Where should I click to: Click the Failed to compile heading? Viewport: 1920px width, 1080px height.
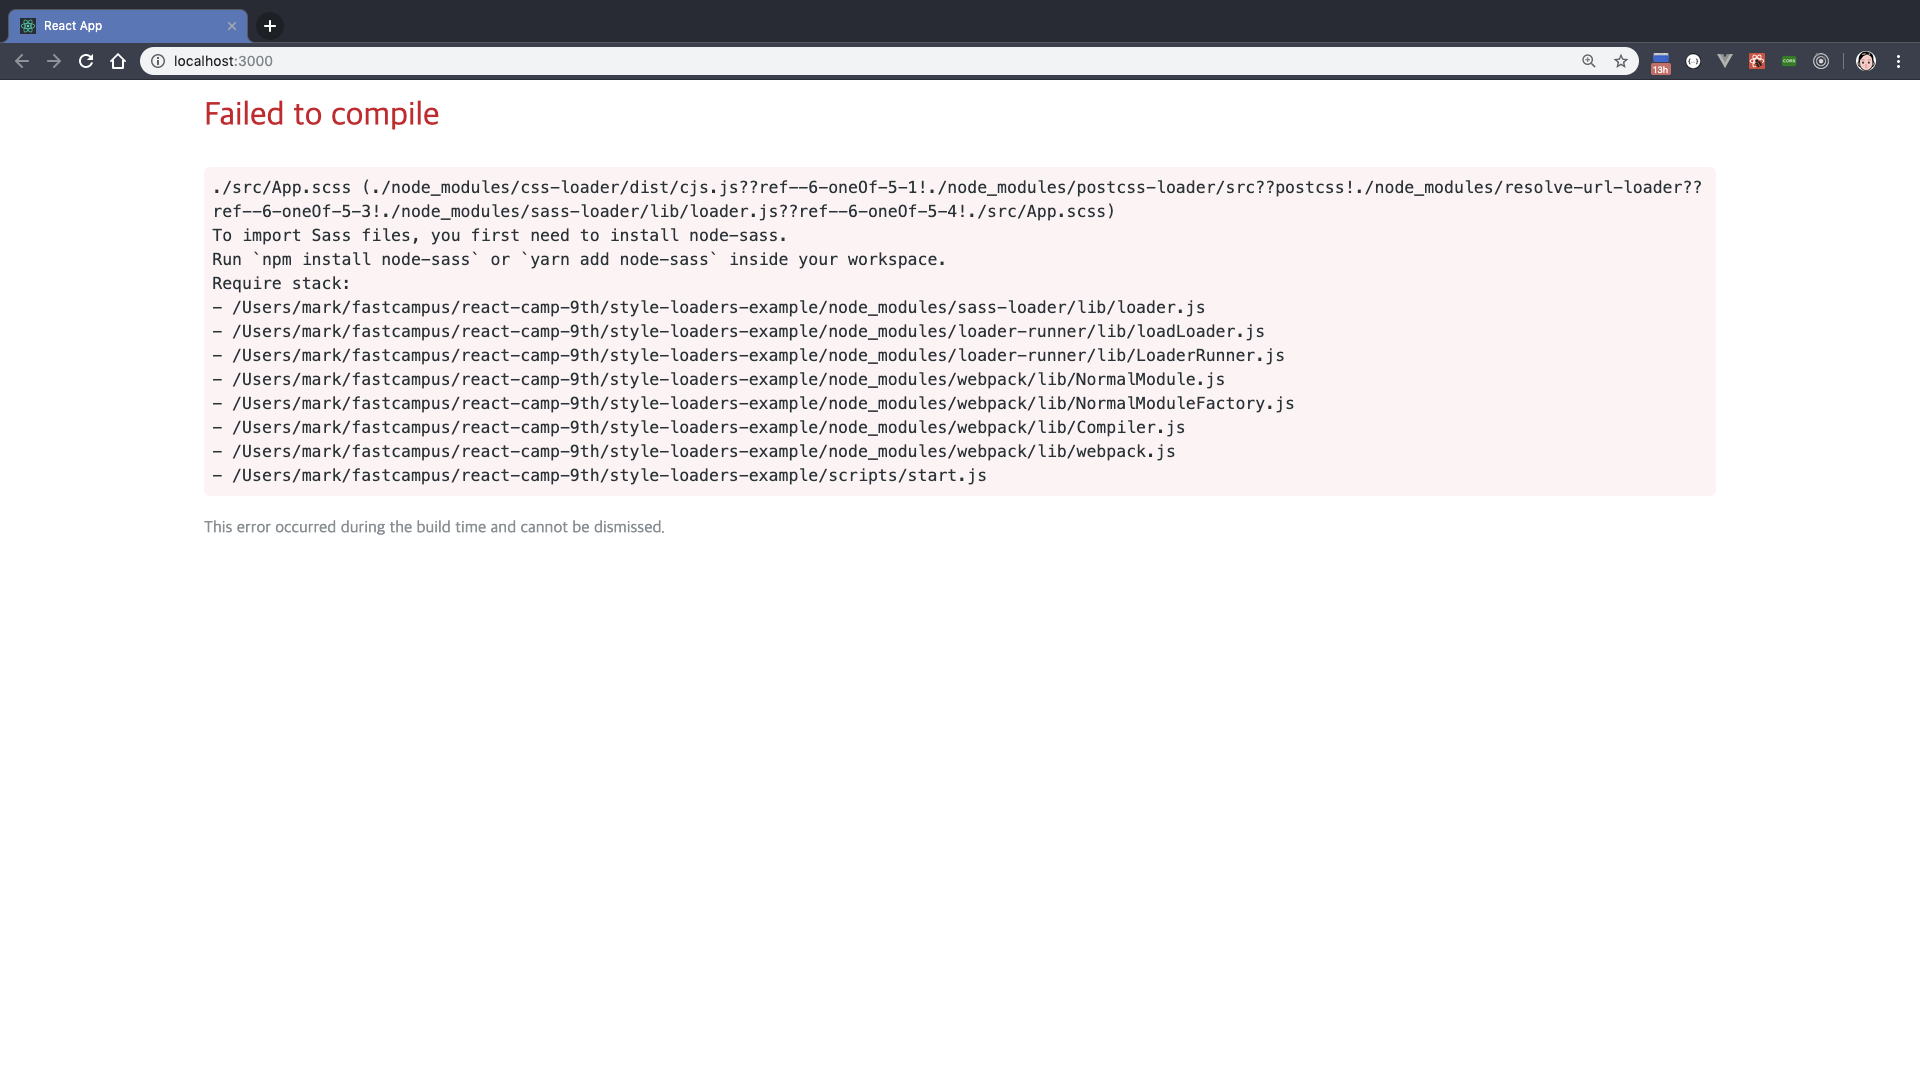point(321,114)
